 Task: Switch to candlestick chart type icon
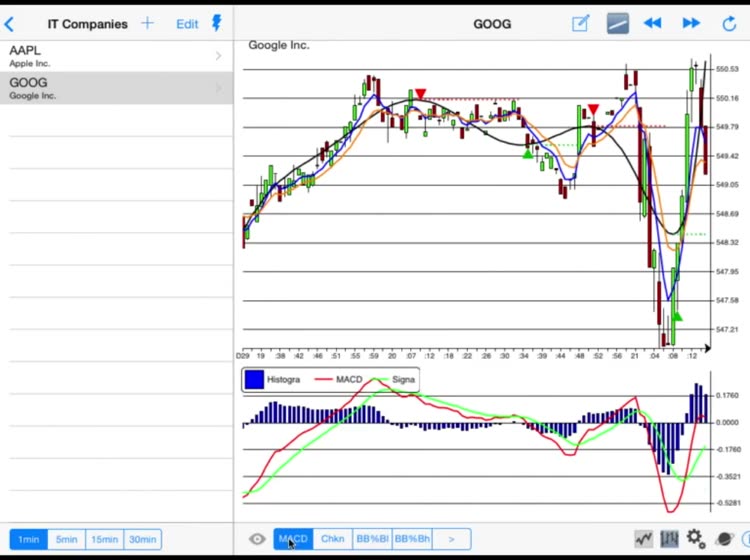coord(669,539)
